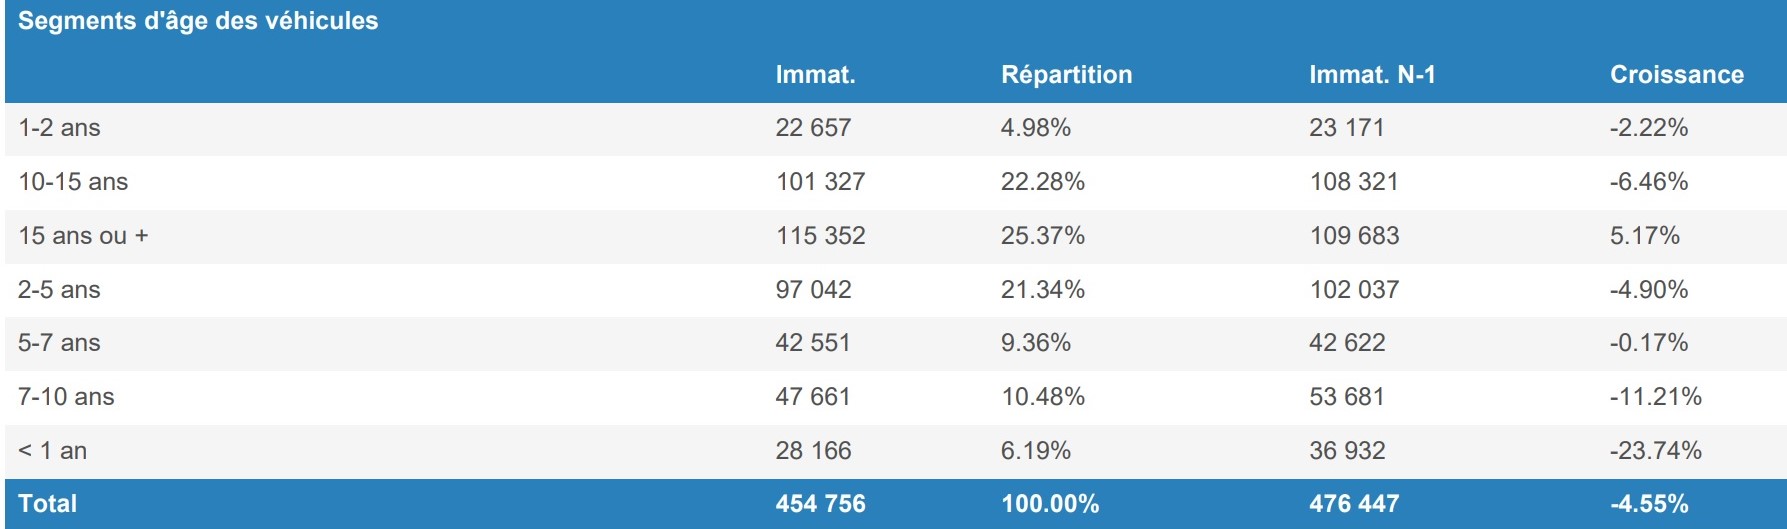This screenshot has width=1787, height=529.
Task: Select the 1-2 ans row label
Action: point(59,128)
